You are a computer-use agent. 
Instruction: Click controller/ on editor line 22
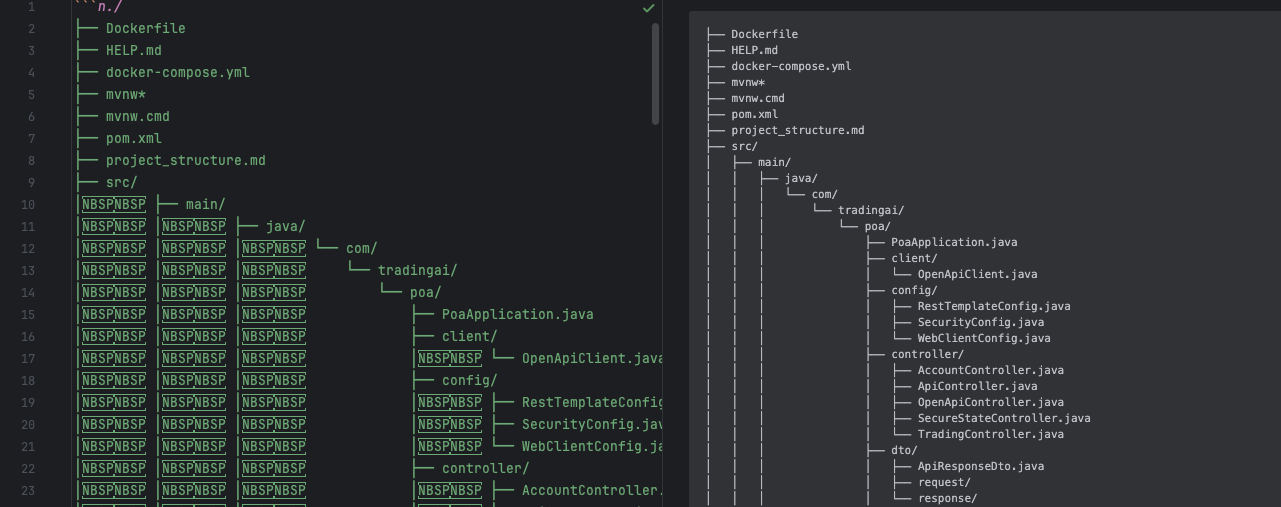[x=486, y=468]
